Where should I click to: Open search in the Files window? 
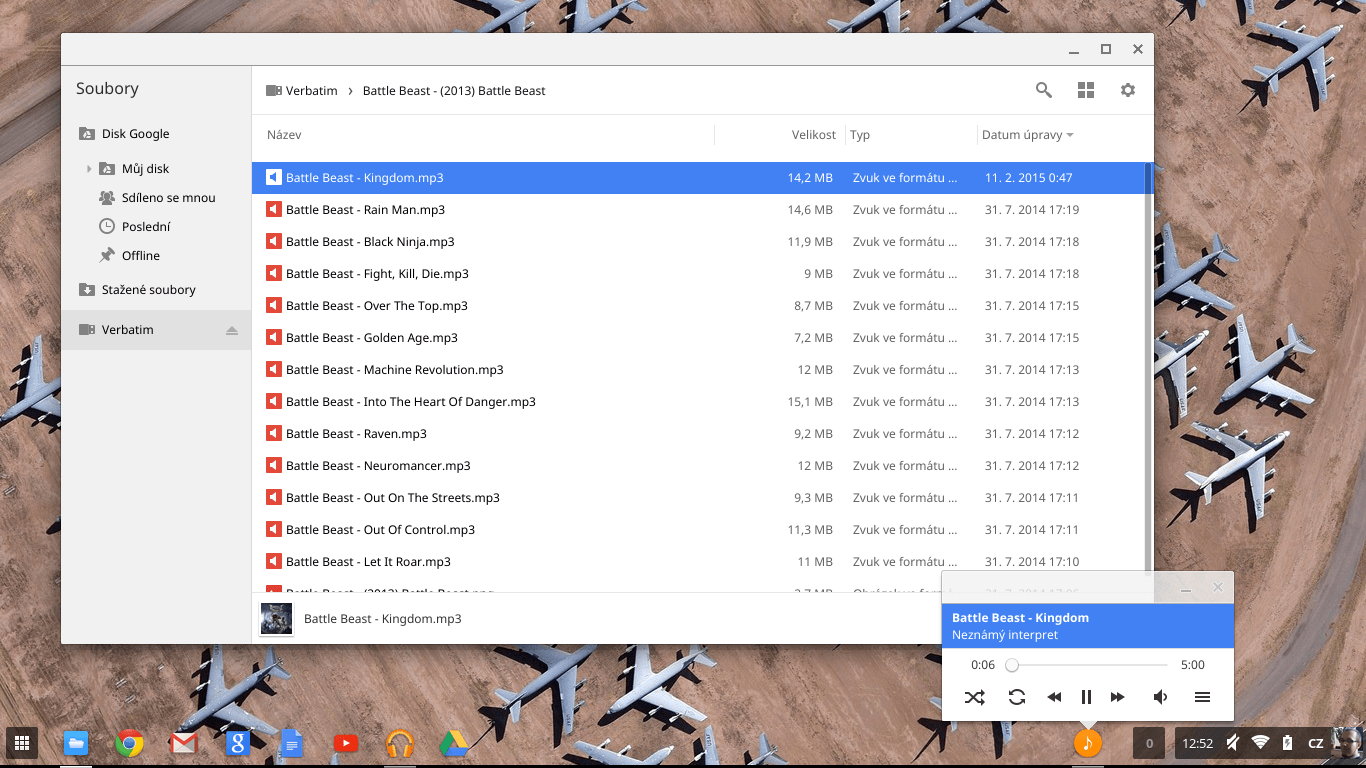[x=1043, y=90]
